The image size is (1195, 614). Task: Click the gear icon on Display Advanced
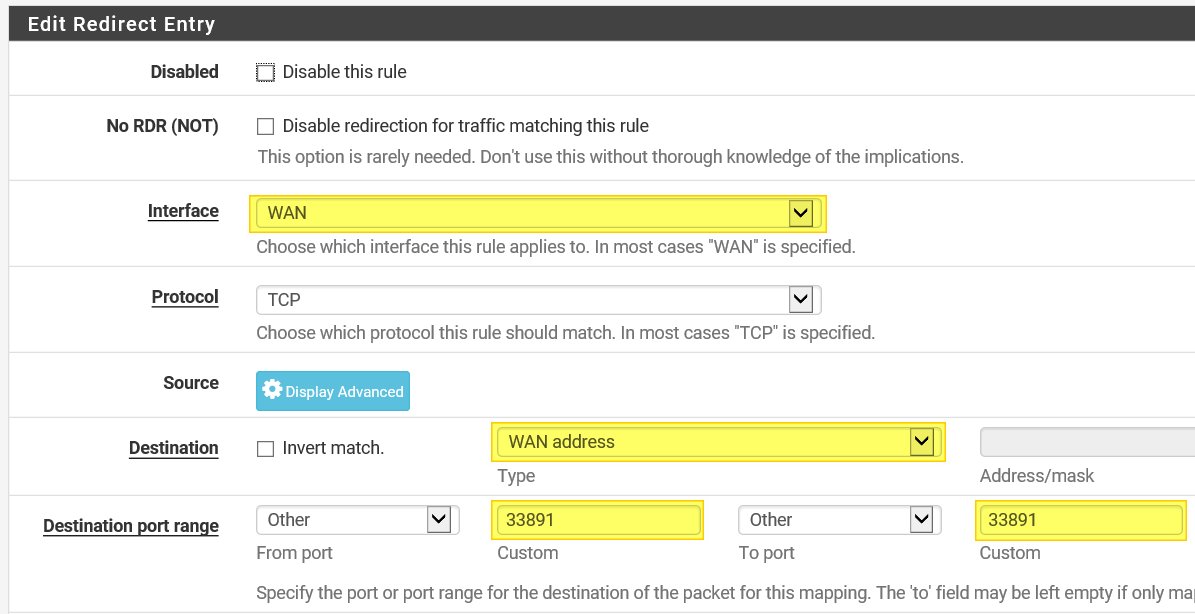[271, 391]
